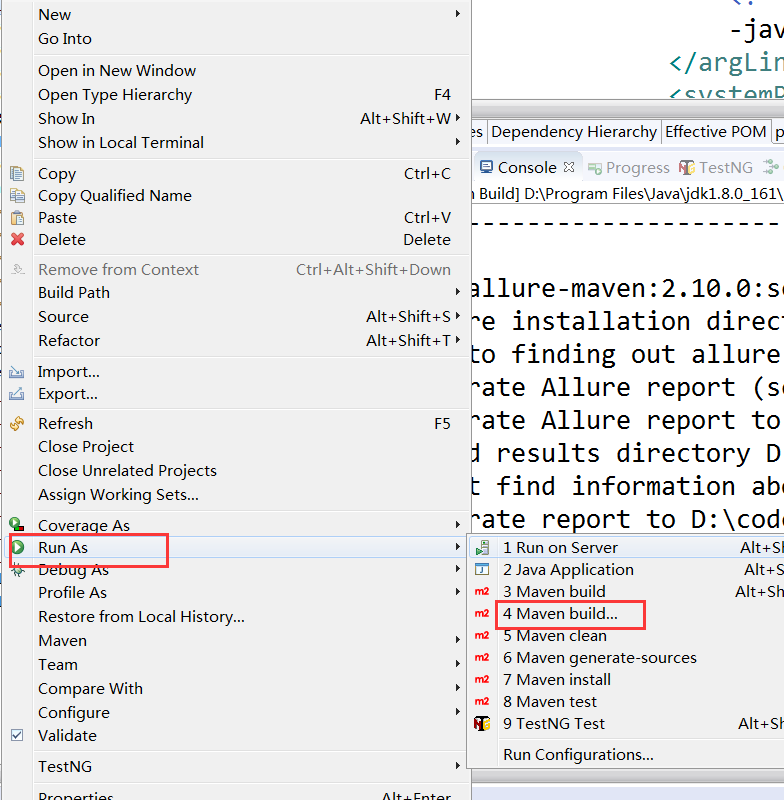The width and height of the screenshot is (784, 800).
Task: Click the TestNG Test icon in submenu
Action: pos(482,724)
